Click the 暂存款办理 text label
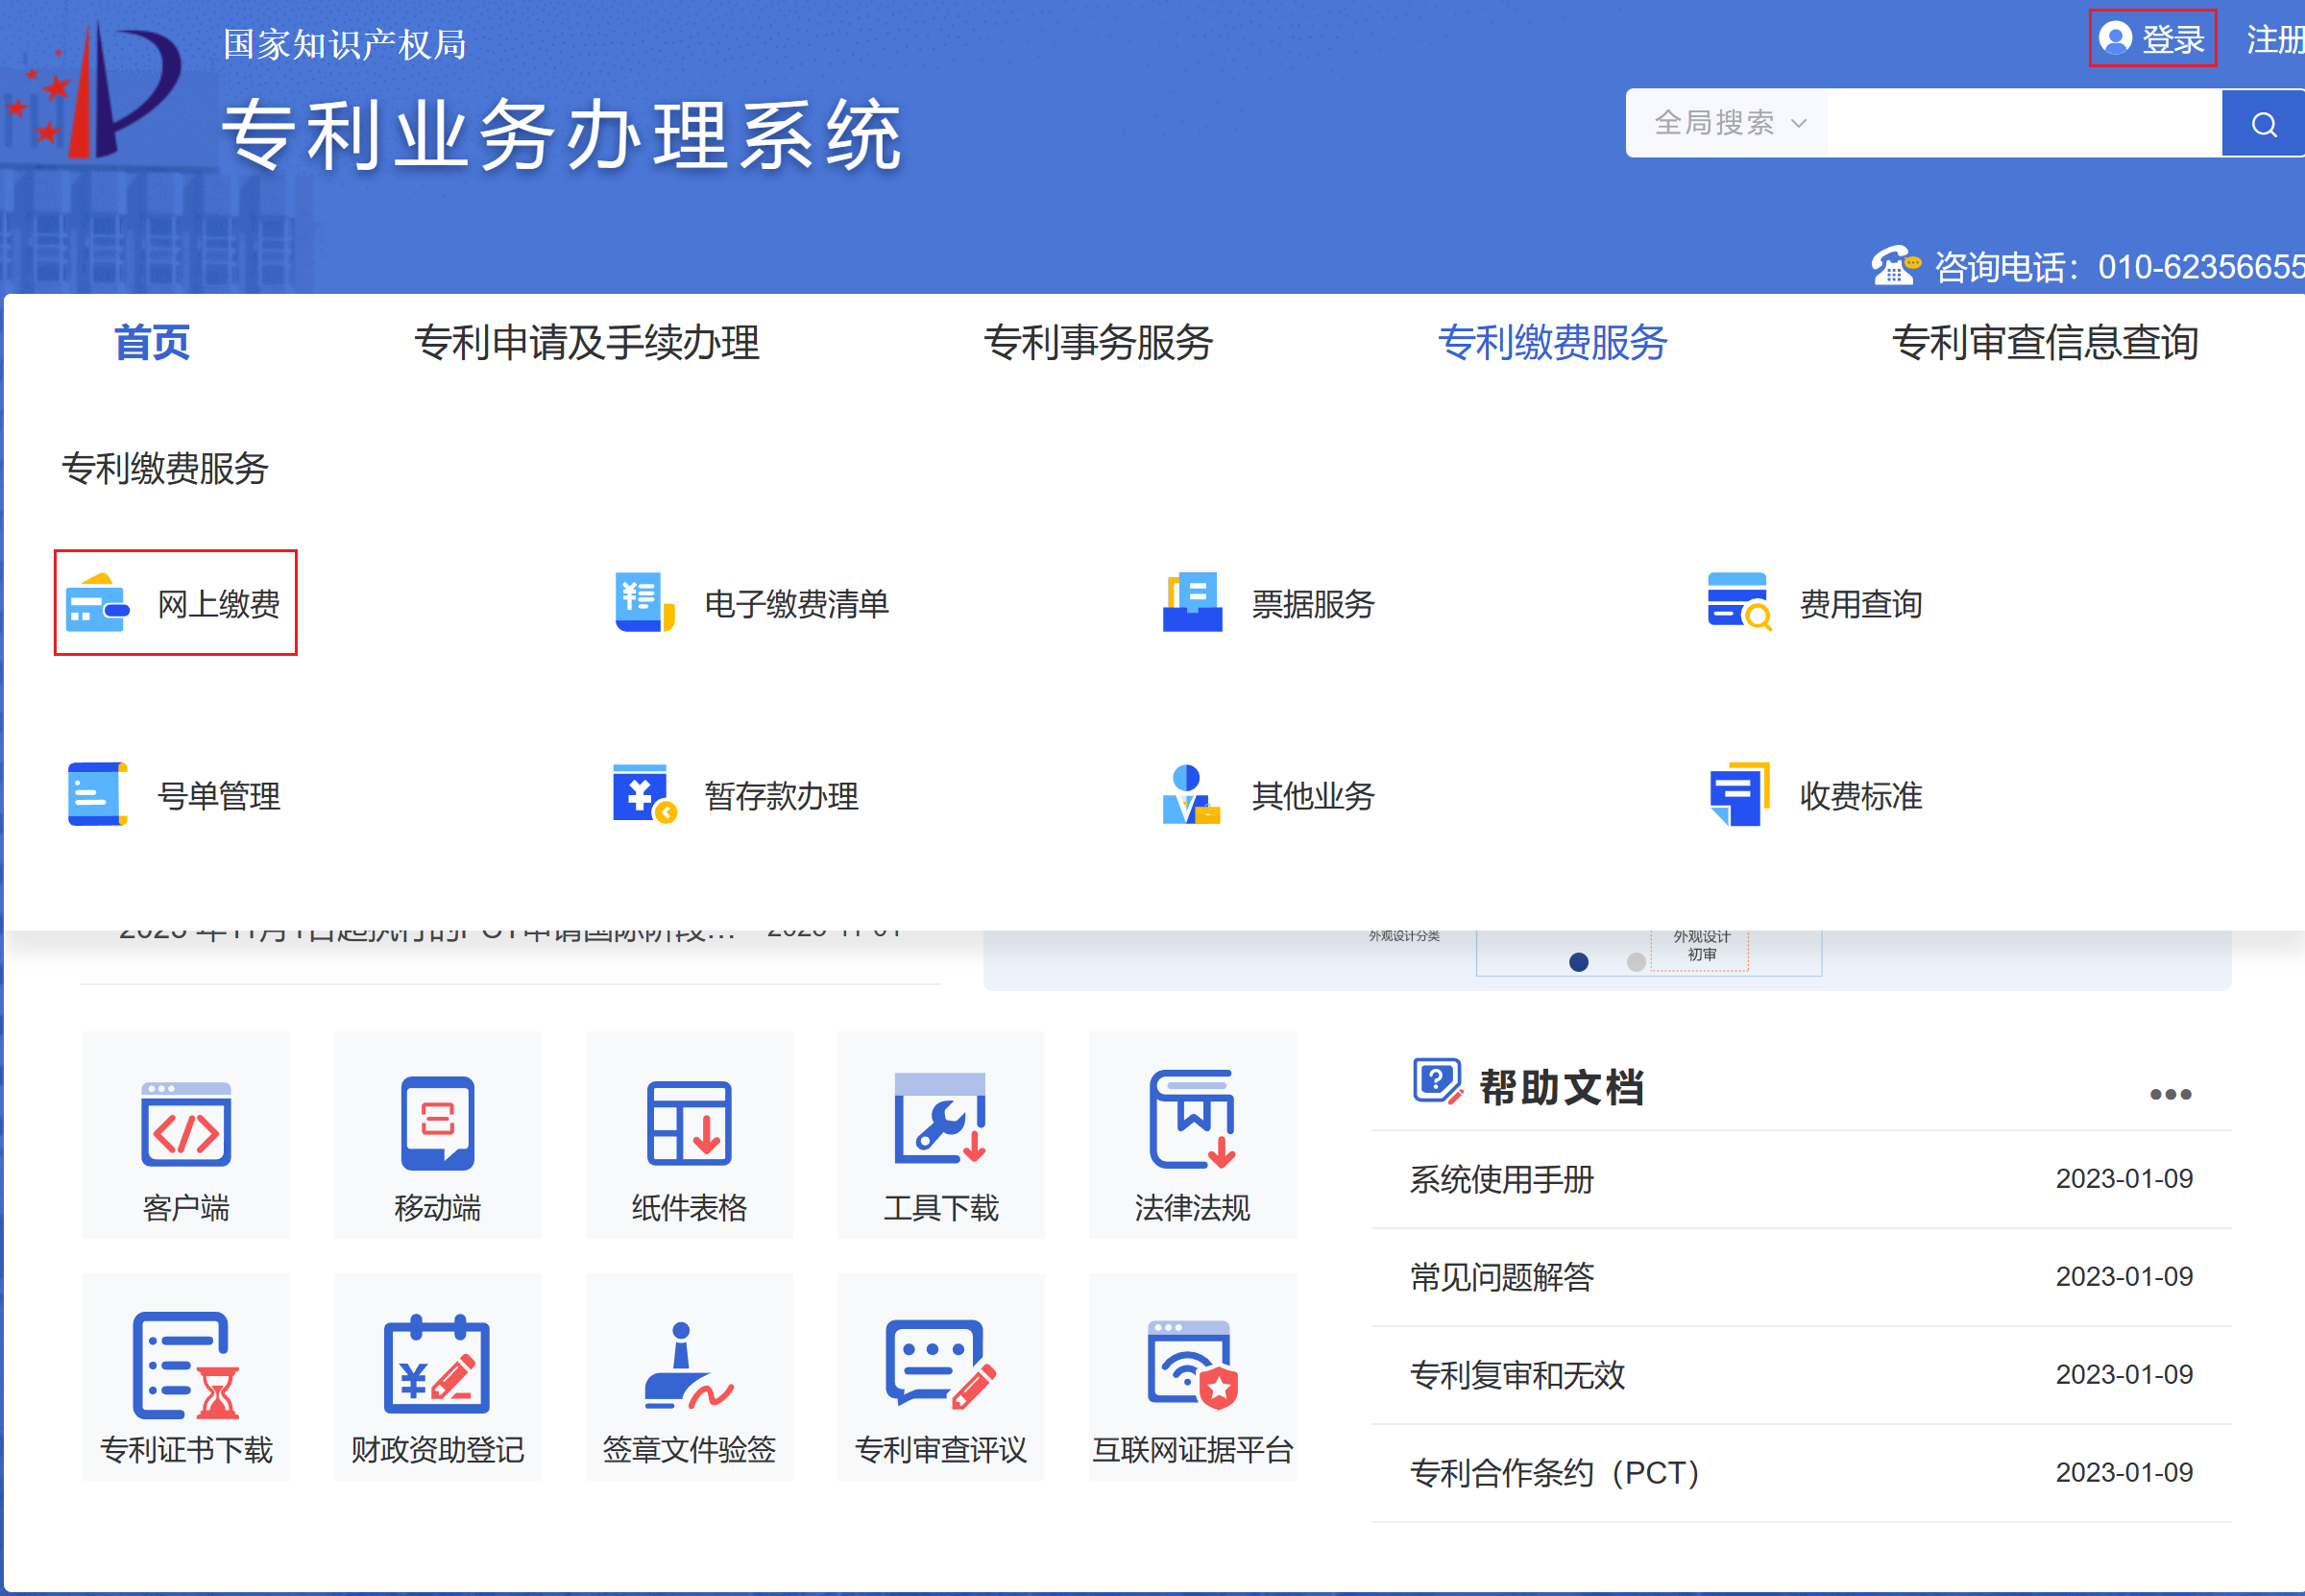Screen dimensions: 2305x1596 coord(781,795)
